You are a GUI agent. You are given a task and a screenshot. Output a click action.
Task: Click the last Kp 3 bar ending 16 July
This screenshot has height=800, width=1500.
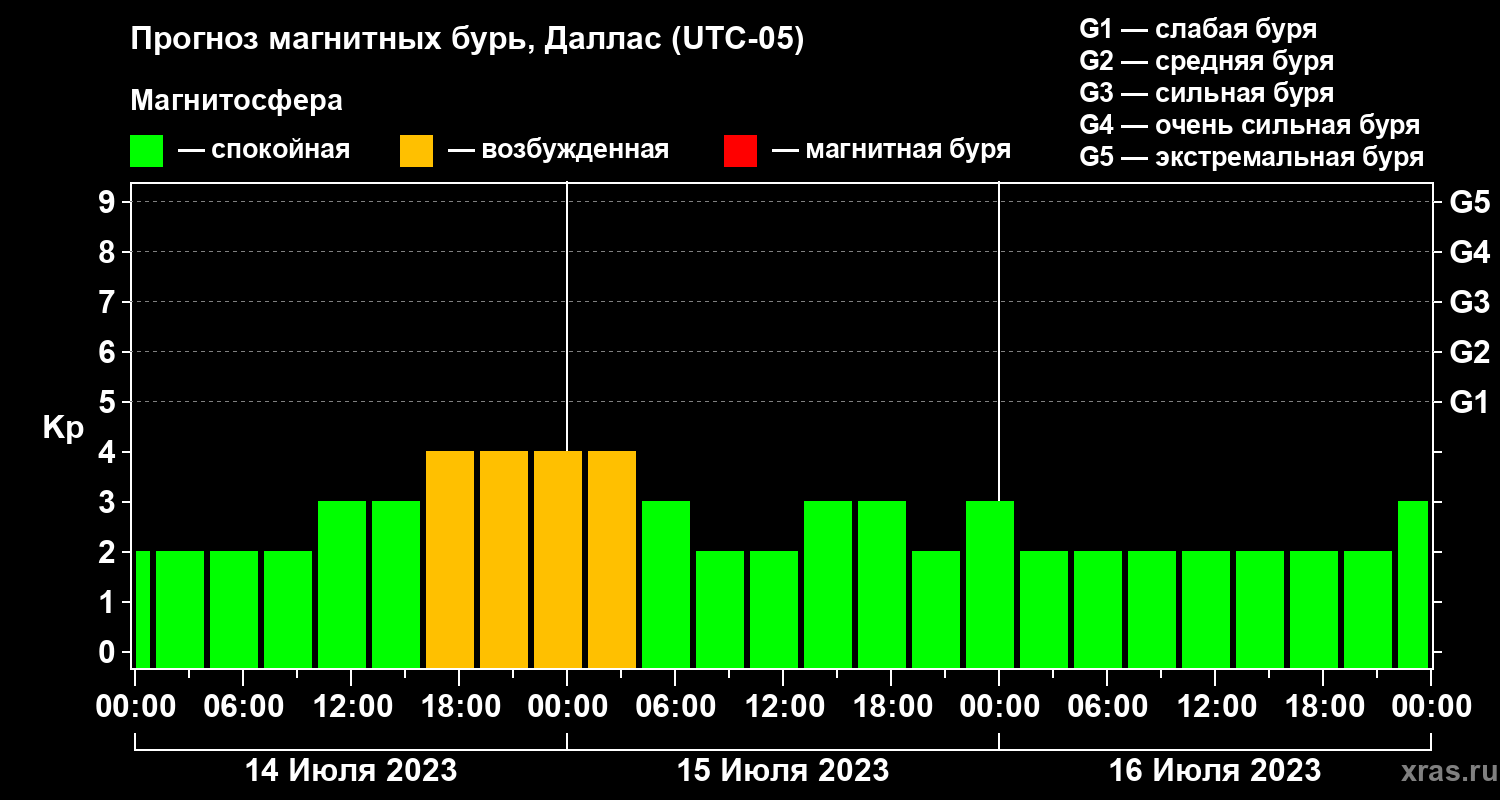tap(1413, 584)
